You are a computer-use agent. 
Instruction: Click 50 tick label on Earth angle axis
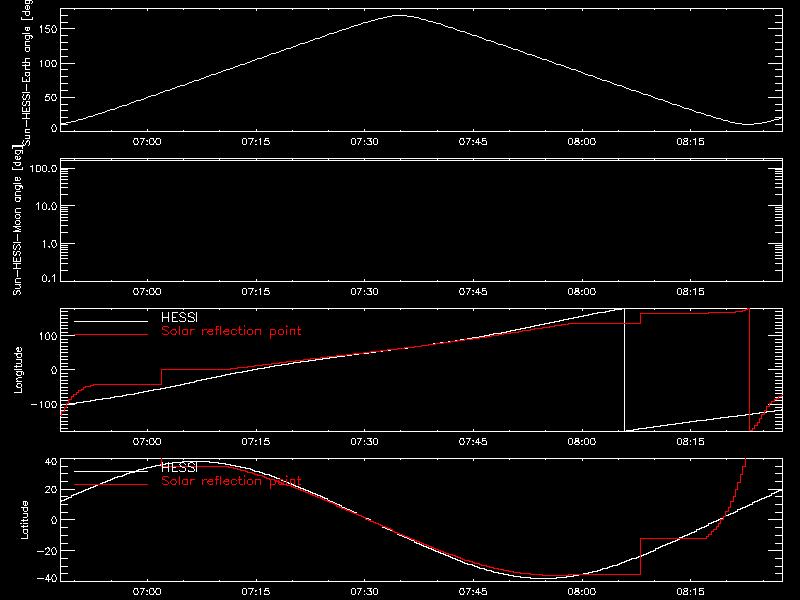(51, 97)
